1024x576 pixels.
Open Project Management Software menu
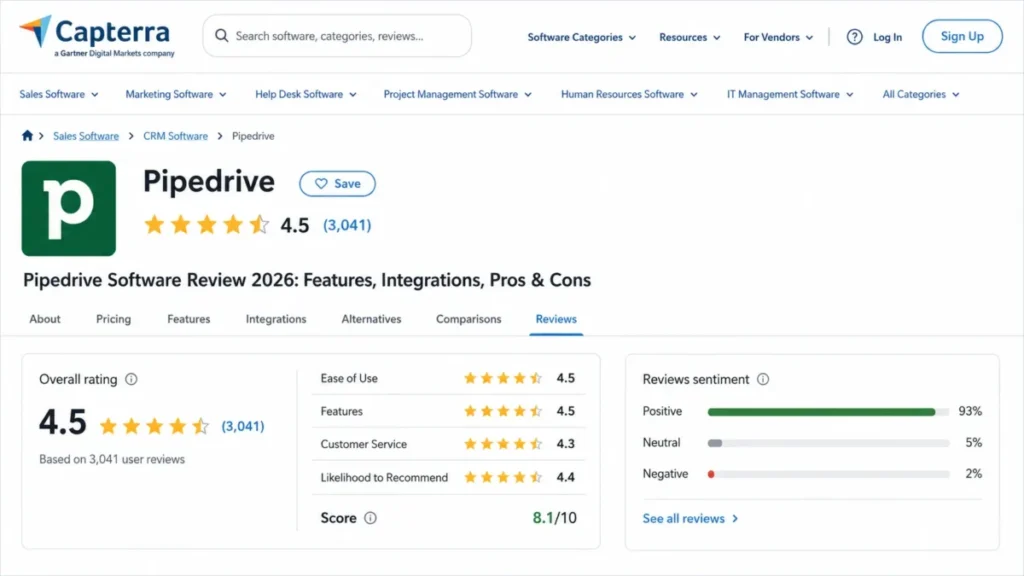457,94
